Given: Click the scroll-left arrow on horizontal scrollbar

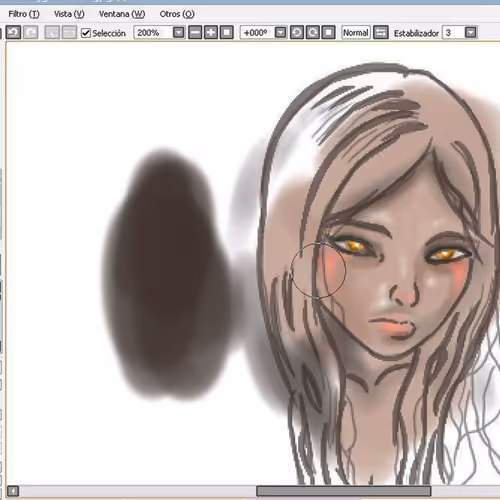Looking at the screenshot, I should [x=13, y=491].
